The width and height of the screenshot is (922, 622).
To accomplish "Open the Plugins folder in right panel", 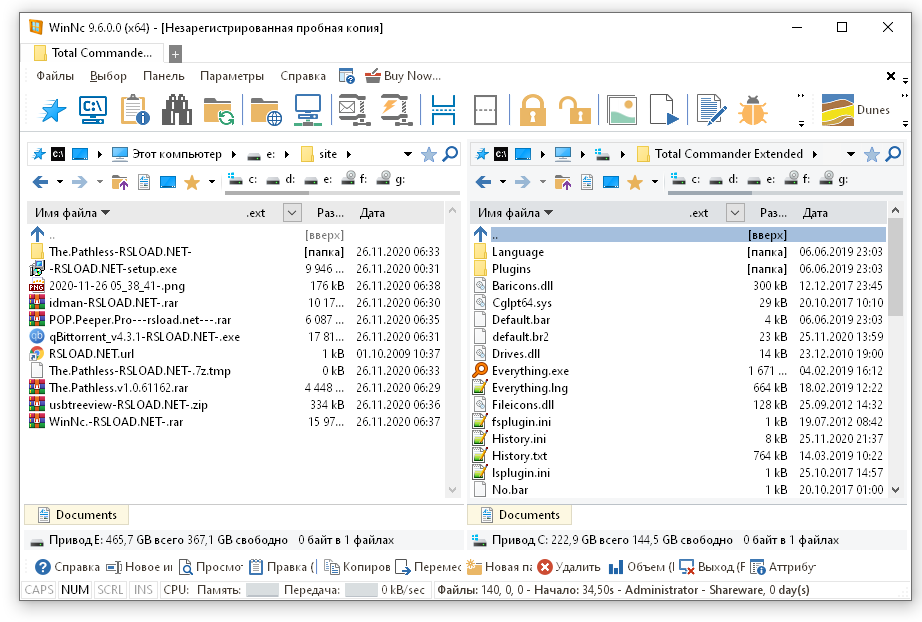I will 511,269.
